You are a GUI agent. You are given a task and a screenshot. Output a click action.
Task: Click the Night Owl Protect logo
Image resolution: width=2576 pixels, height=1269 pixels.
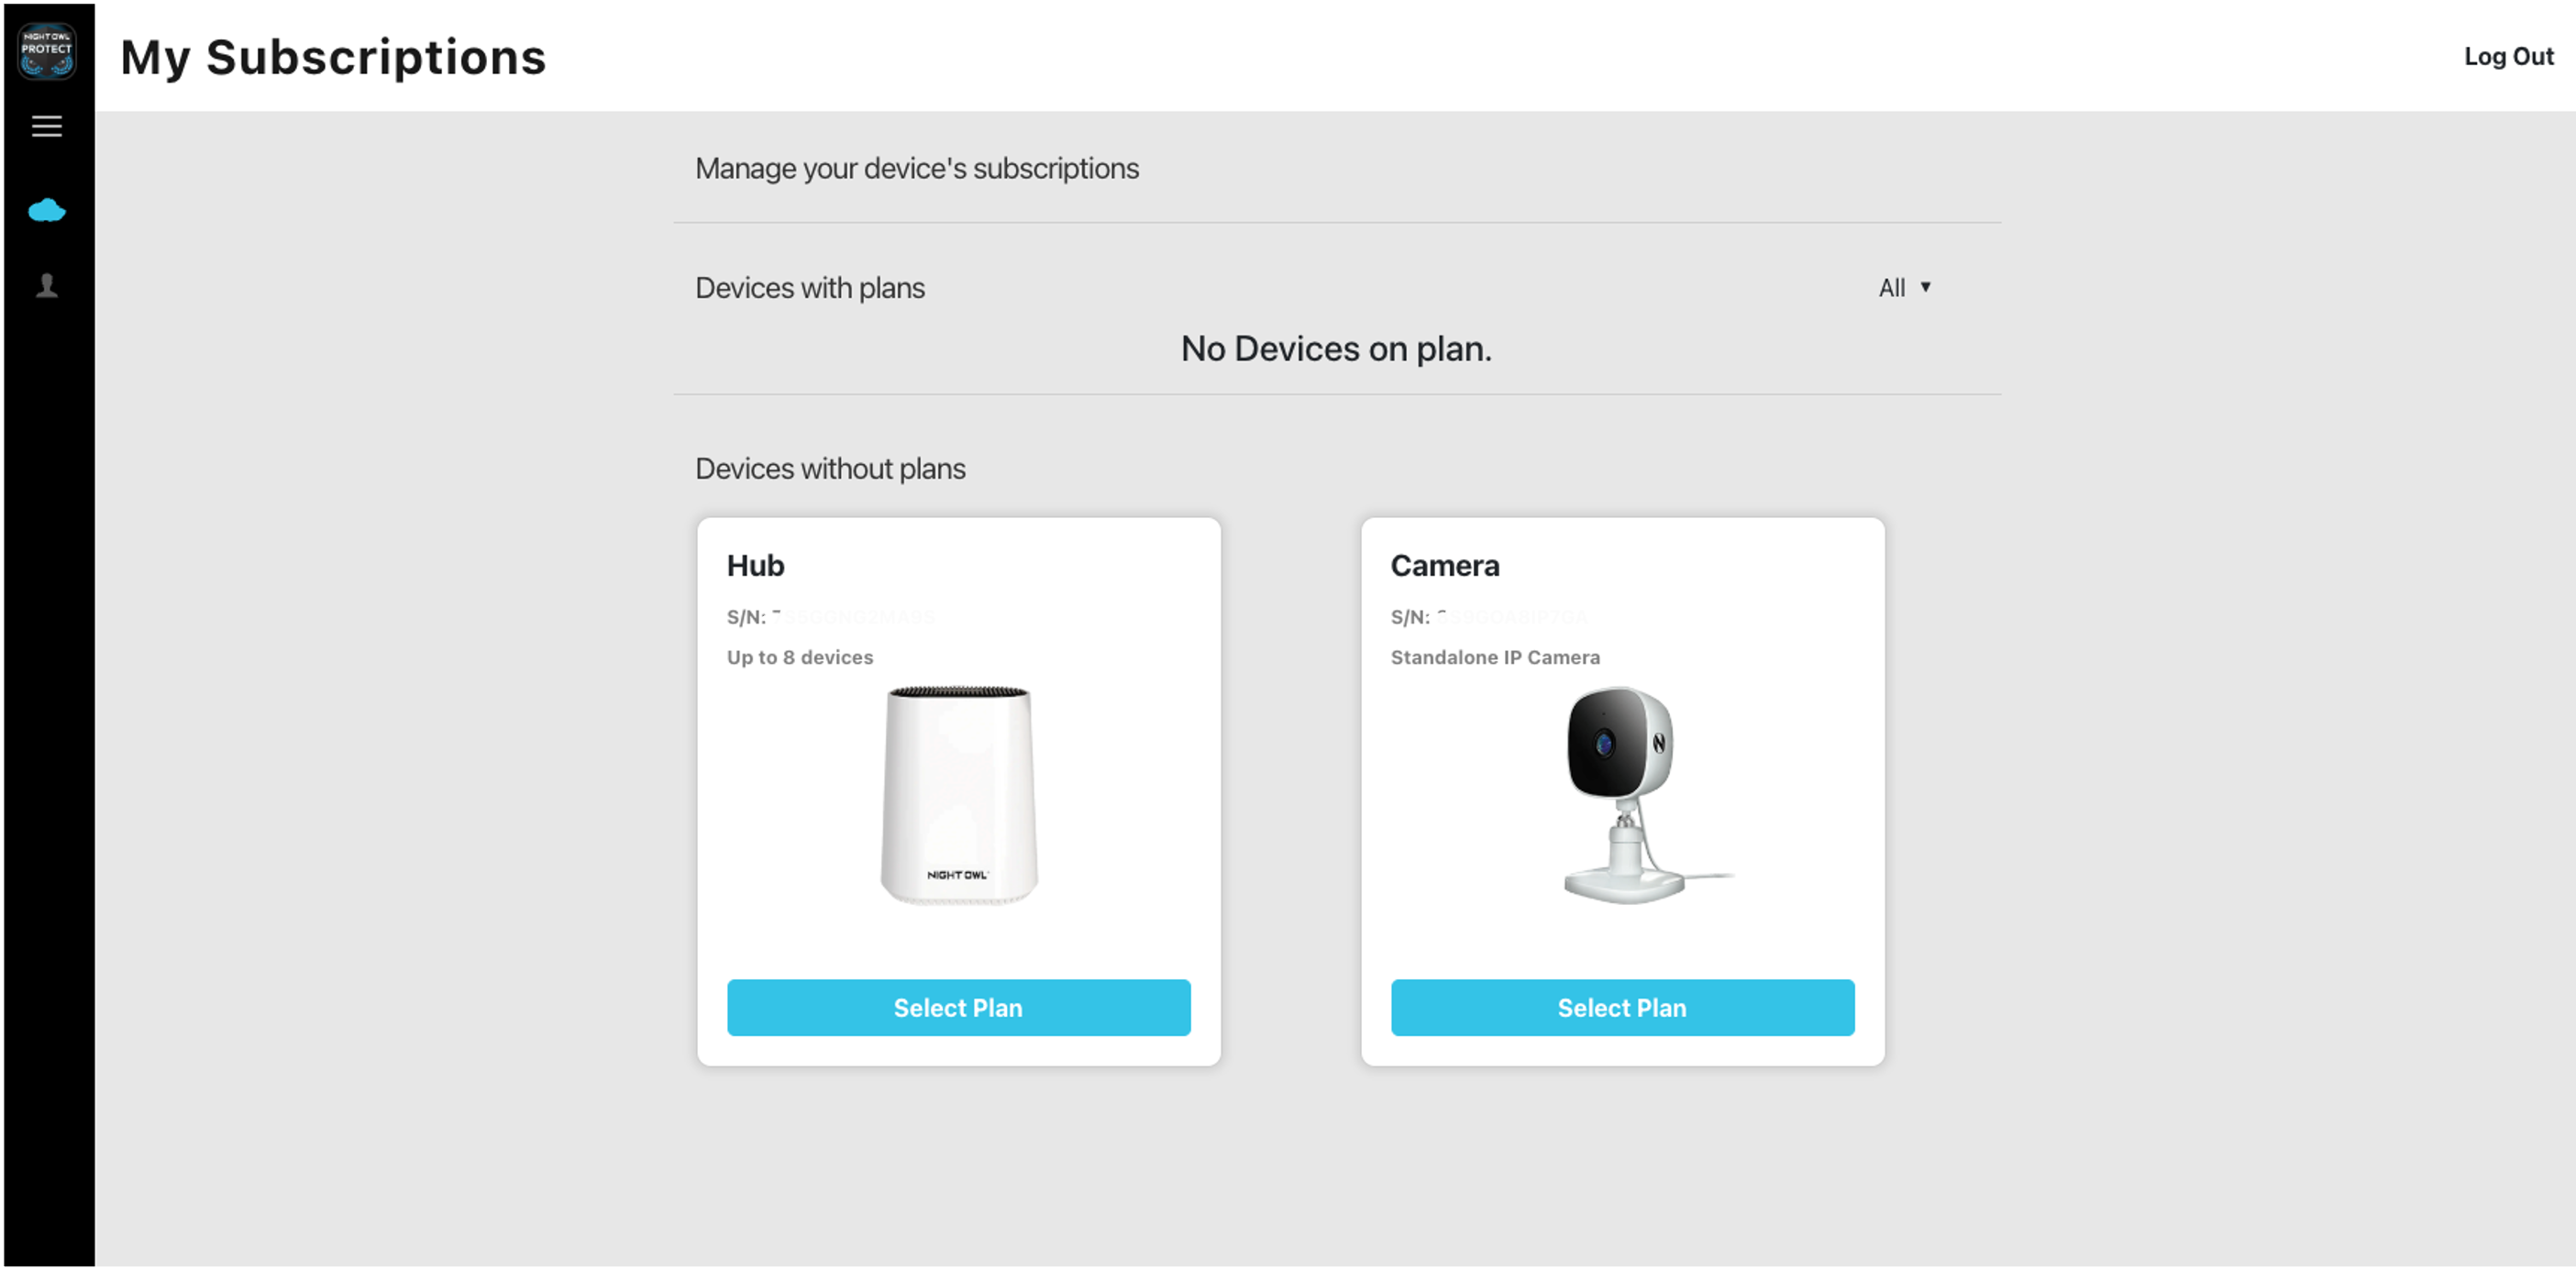click(x=47, y=51)
